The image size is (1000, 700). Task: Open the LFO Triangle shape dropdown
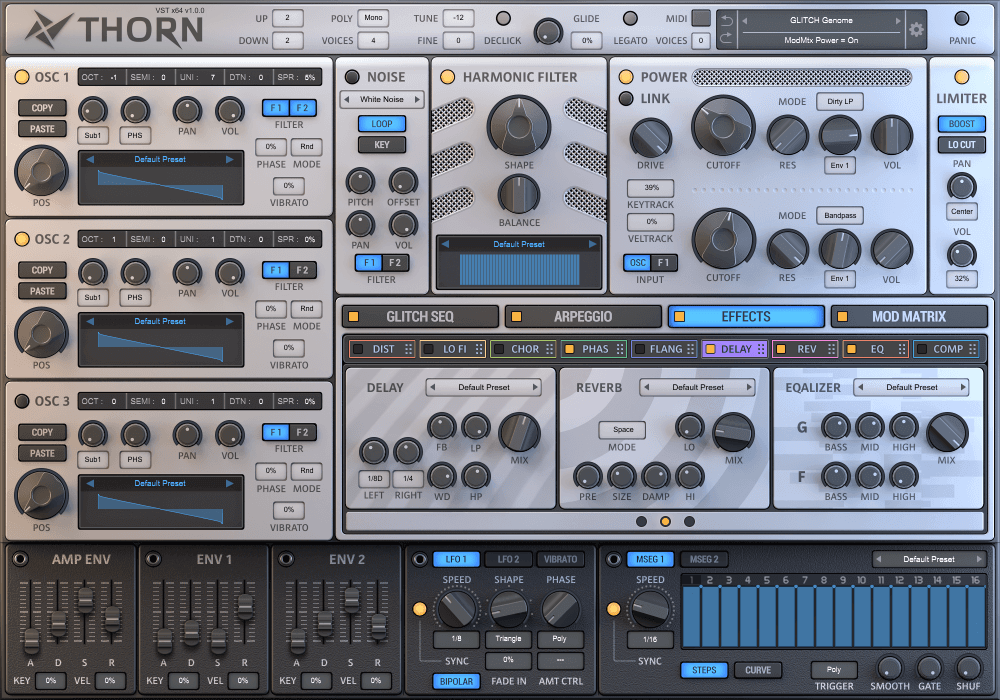point(508,639)
